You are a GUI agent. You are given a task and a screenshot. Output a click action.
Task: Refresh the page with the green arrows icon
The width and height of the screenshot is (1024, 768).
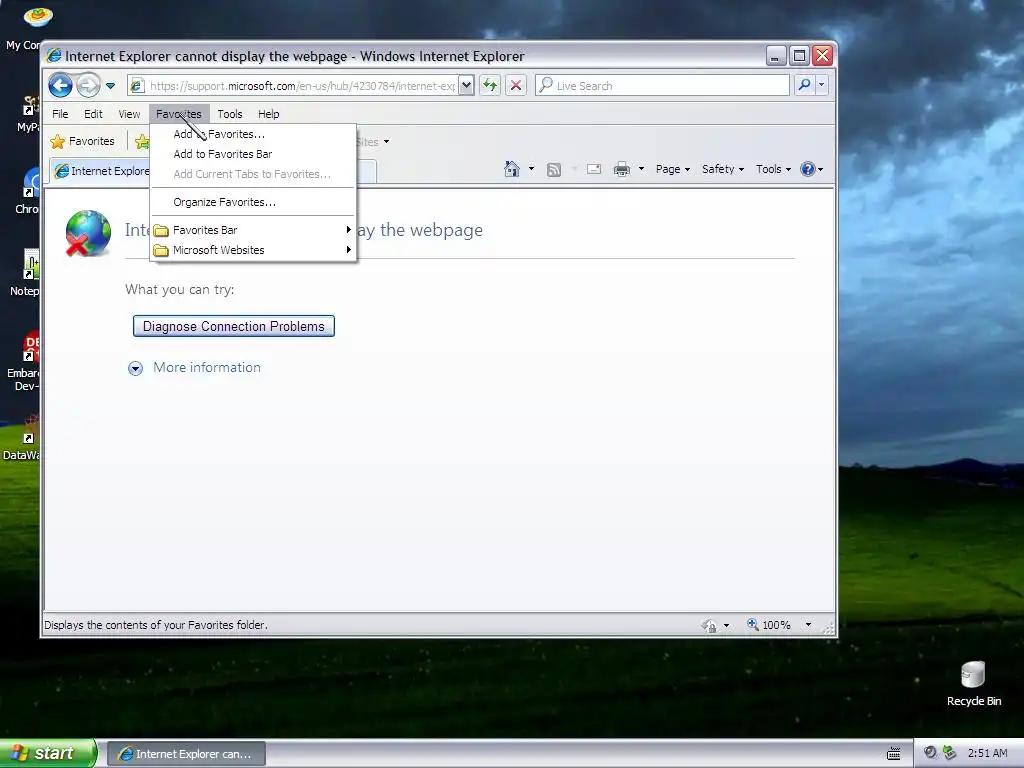490,86
